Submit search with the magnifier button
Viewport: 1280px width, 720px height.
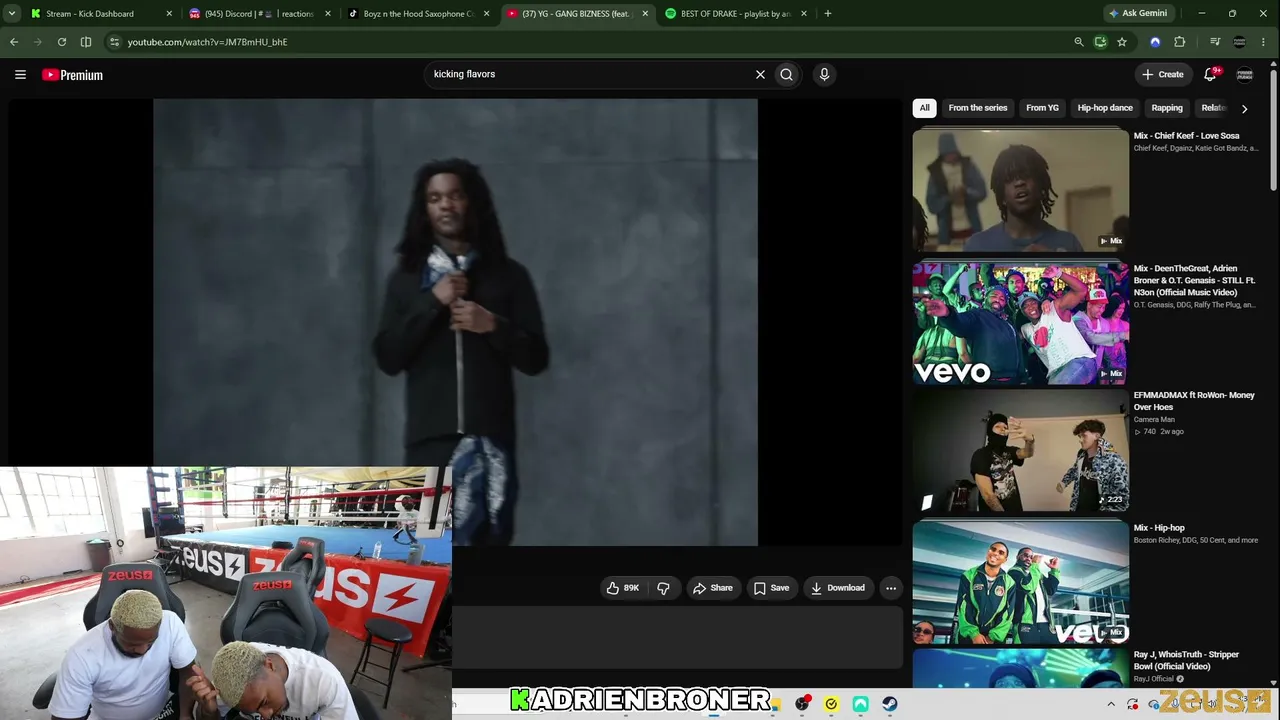coord(787,74)
